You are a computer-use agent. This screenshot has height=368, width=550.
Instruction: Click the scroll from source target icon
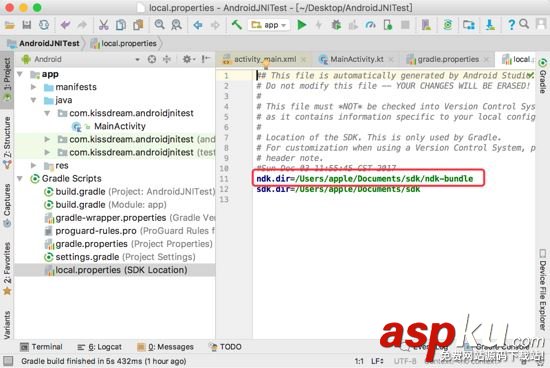[x=152, y=59]
